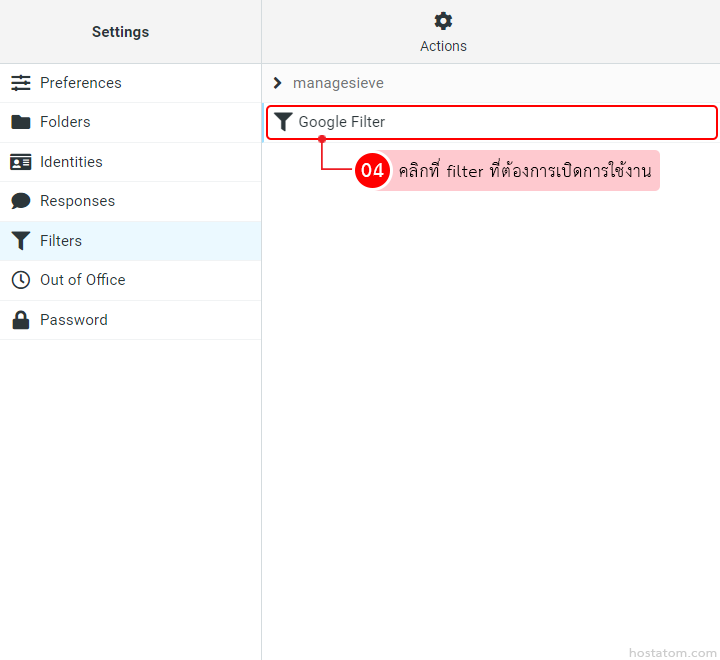Go to the Folders settings section
Viewport: 720px width, 660px height.
pyautogui.click(x=65, y=122)
